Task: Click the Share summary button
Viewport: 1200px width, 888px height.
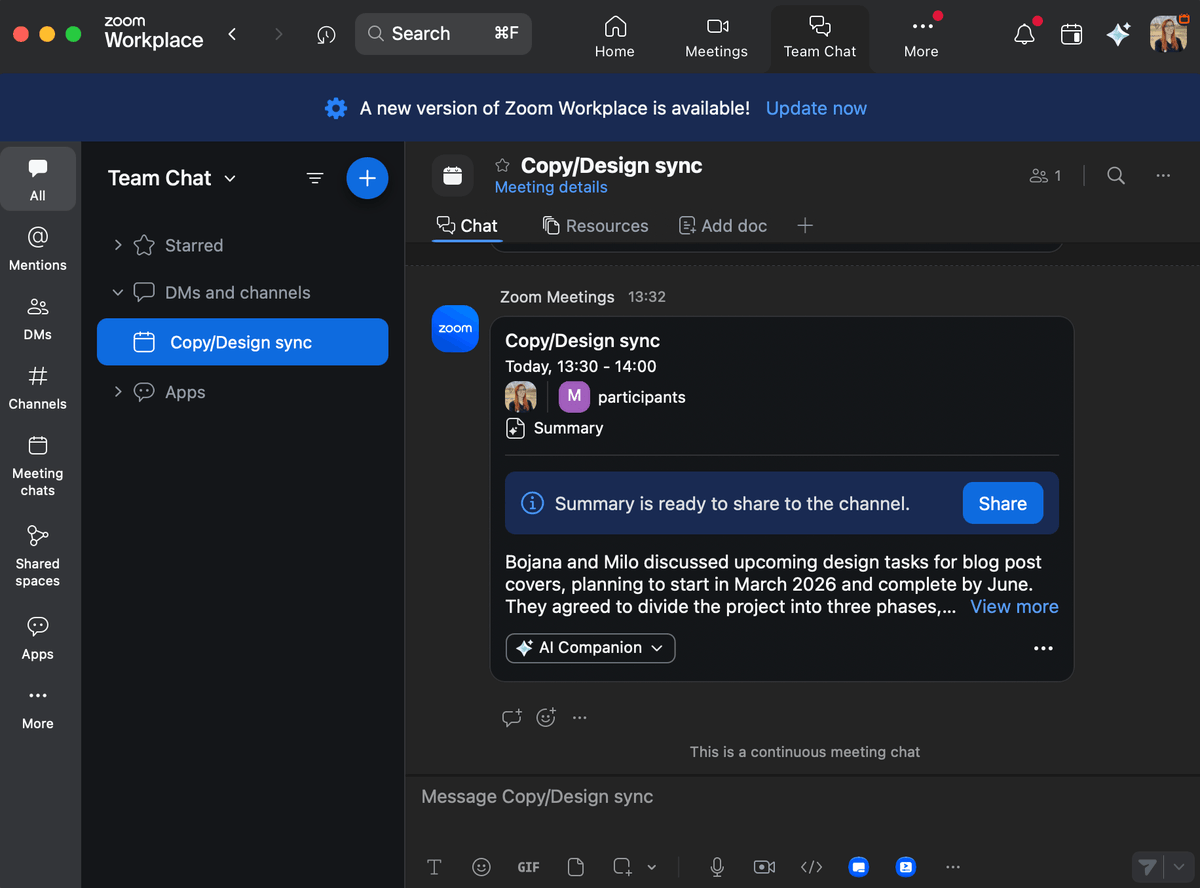Action: coord(1002,504)
